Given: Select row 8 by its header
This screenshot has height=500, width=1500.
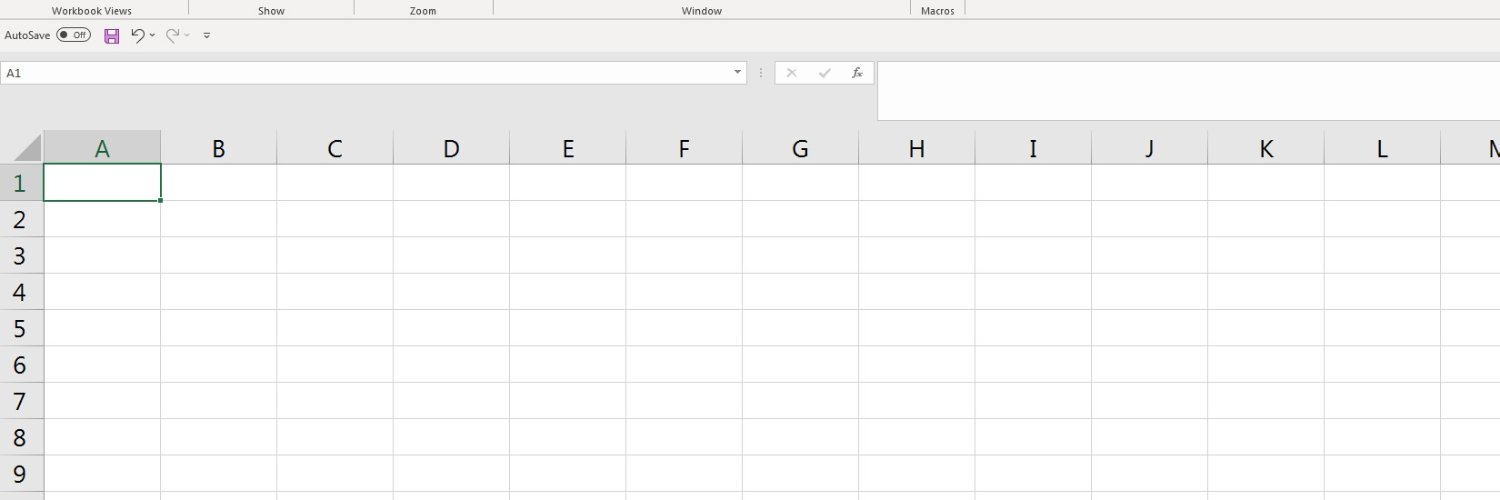Looking at the screenshot, I should pos(20,437).
